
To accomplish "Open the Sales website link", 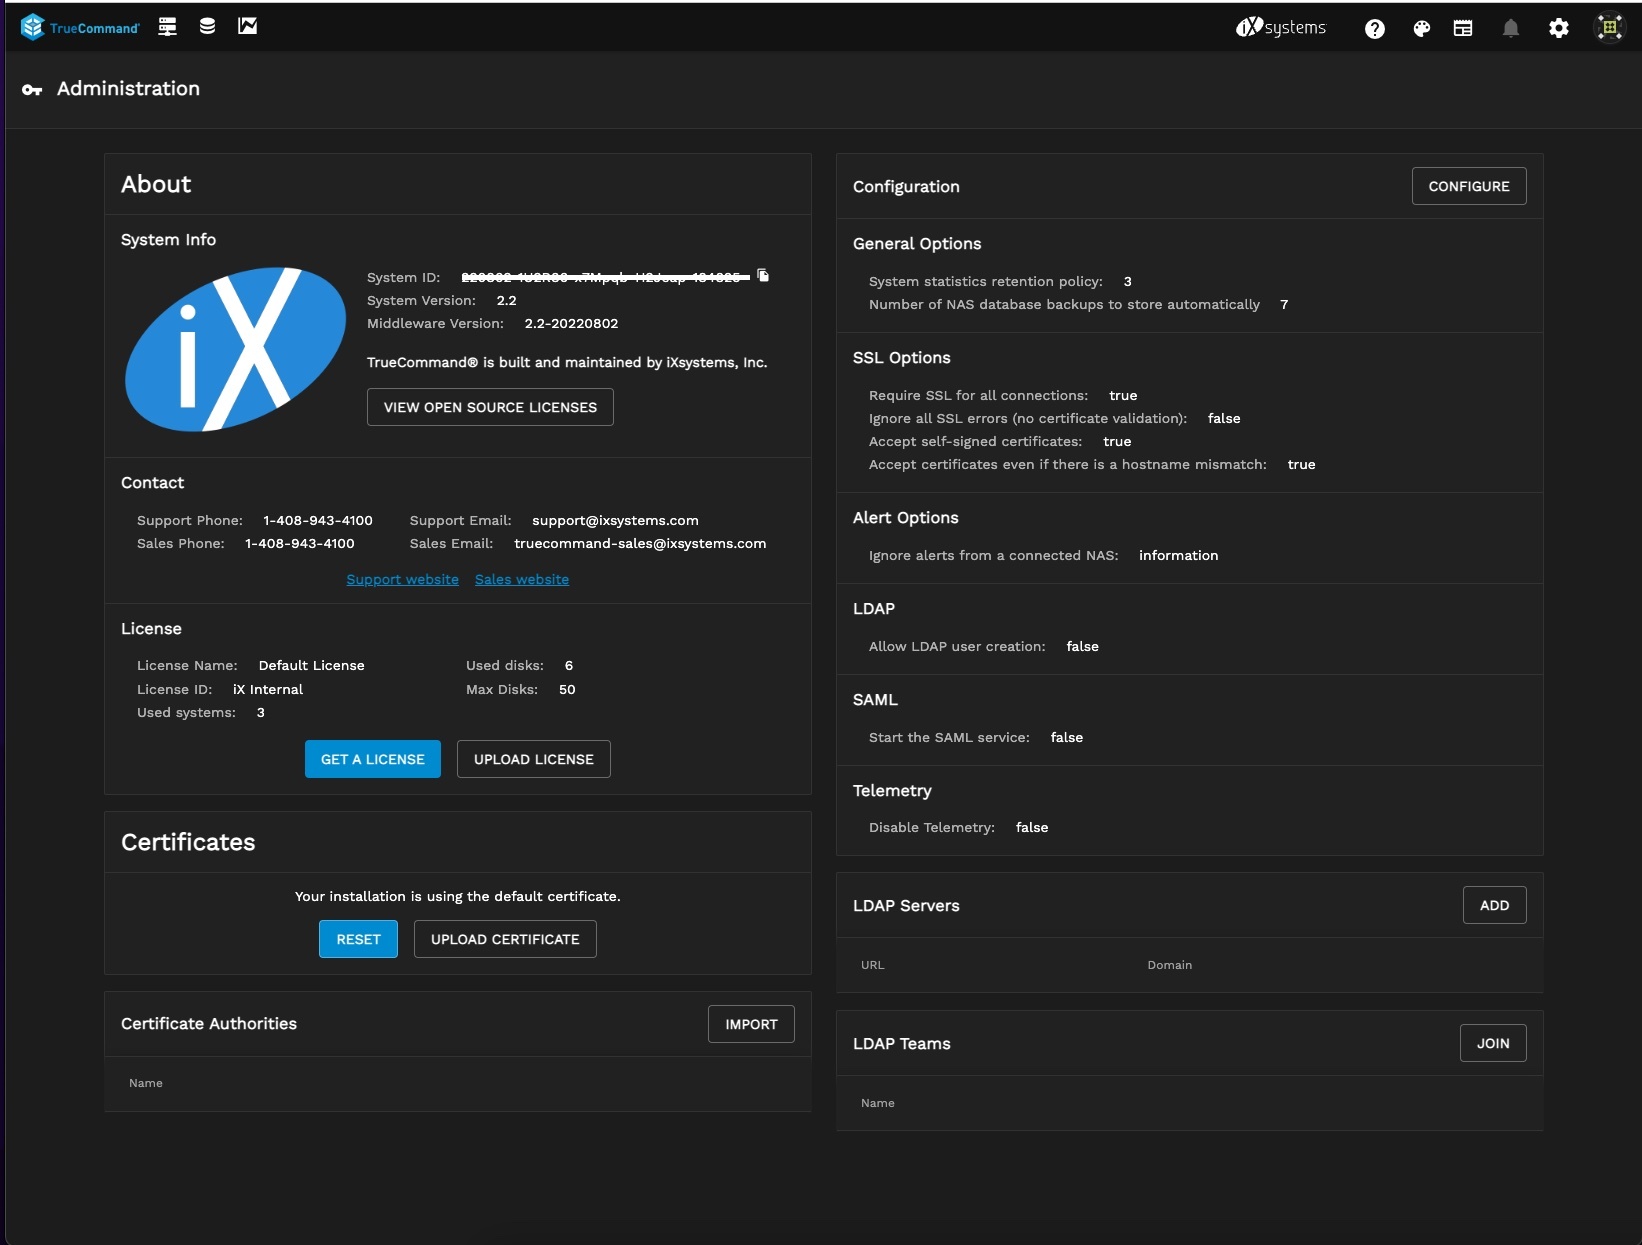I will click(522, 580).
